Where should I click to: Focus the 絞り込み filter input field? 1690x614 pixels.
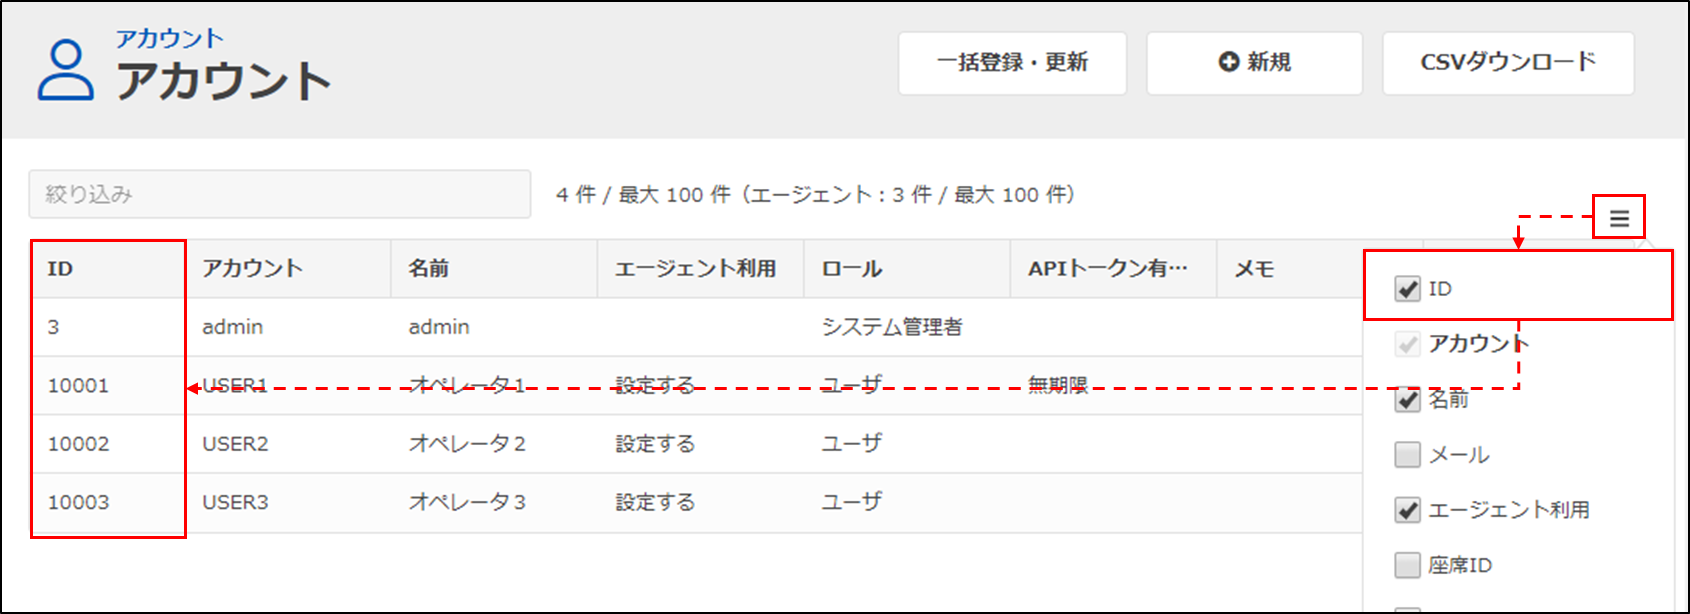click(280, 194)
